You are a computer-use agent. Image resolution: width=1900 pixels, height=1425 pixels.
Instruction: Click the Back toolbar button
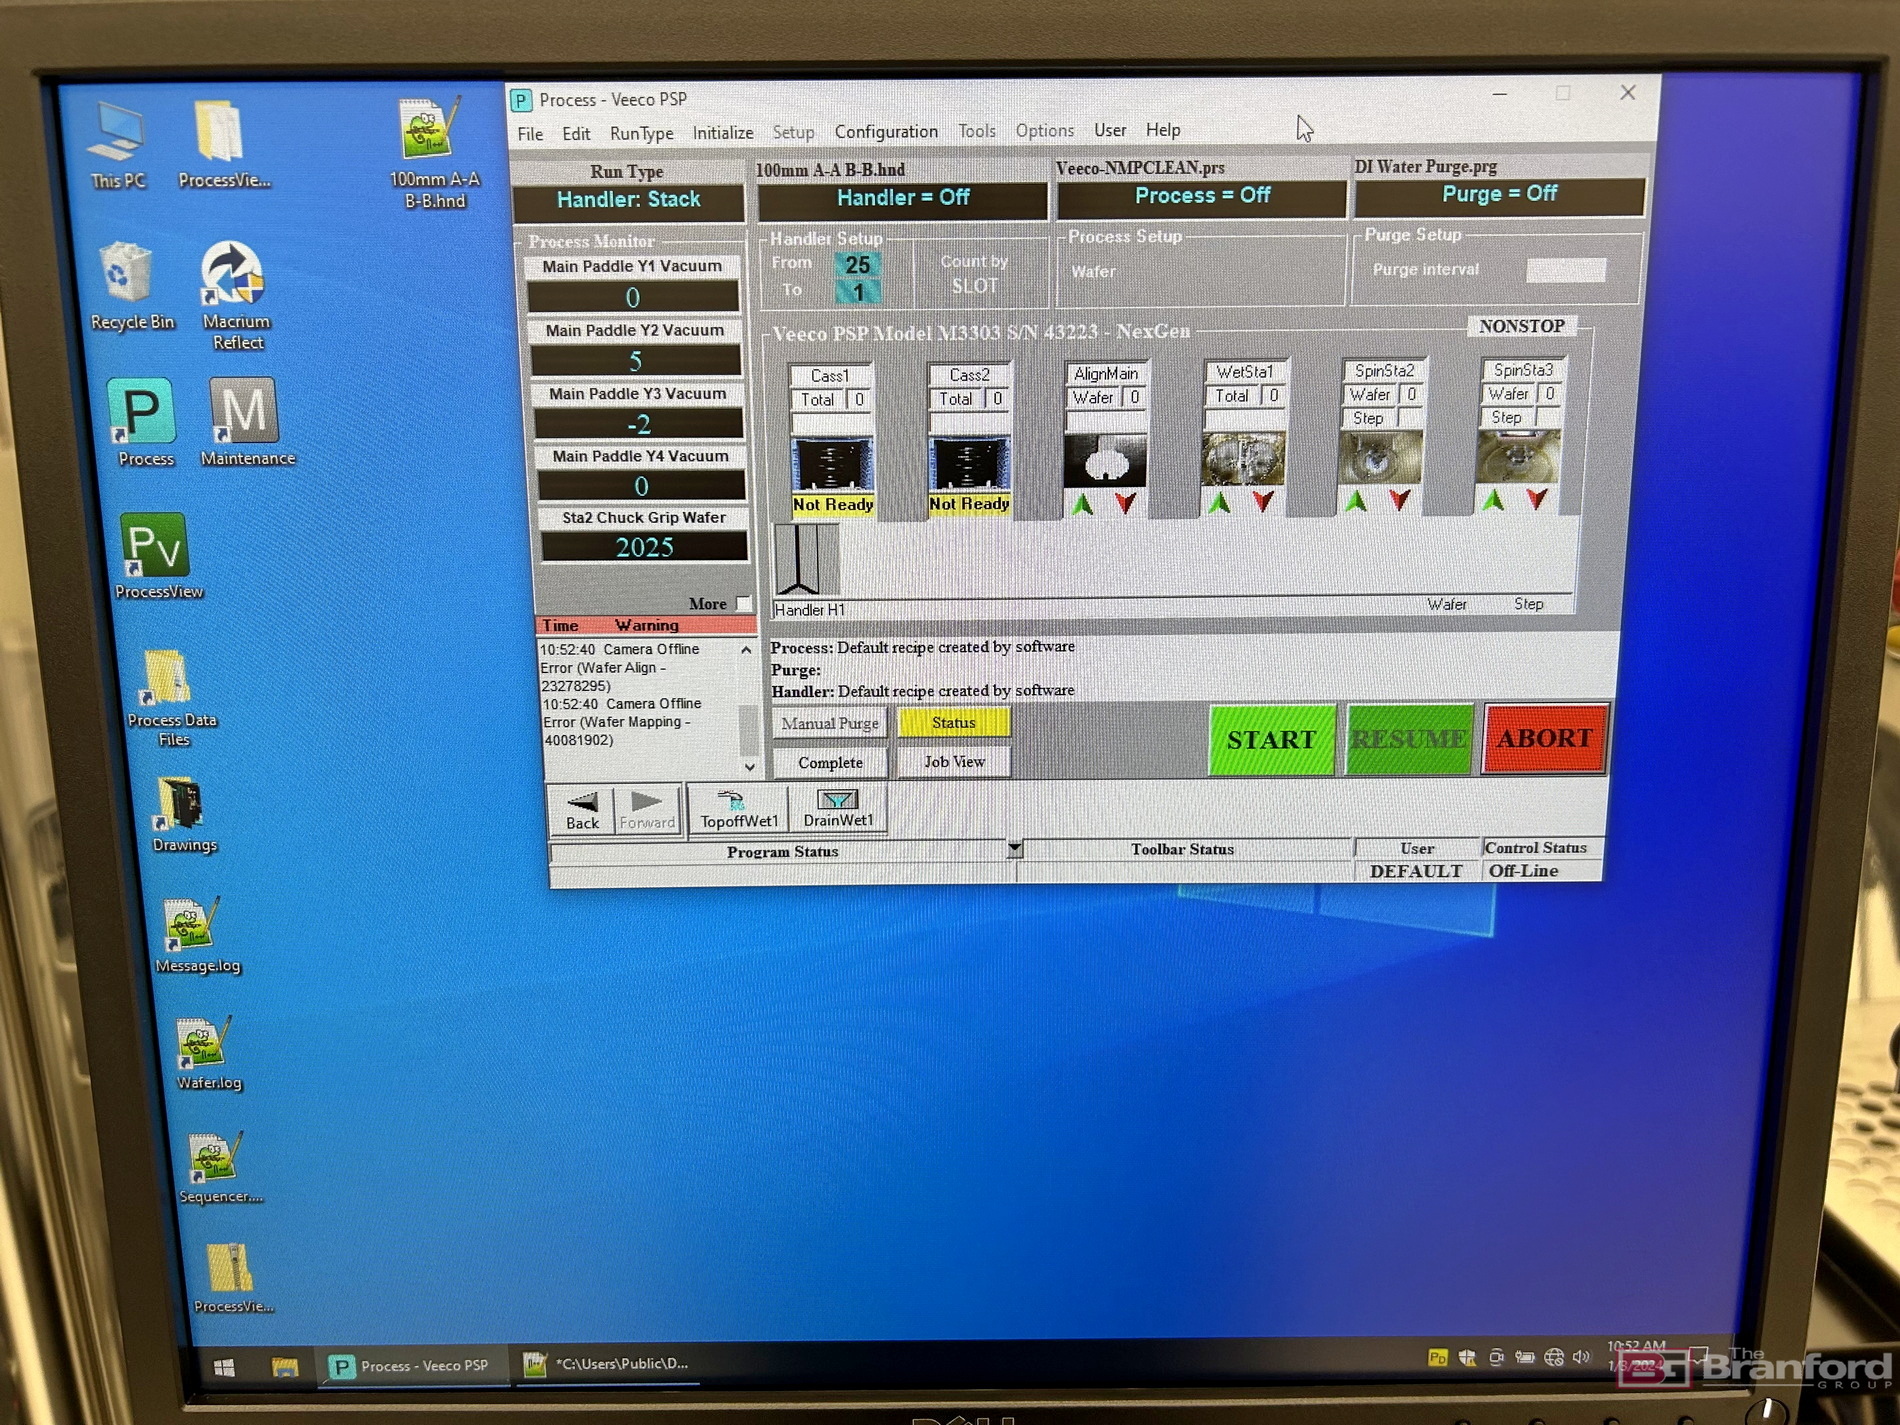point(582,810)
